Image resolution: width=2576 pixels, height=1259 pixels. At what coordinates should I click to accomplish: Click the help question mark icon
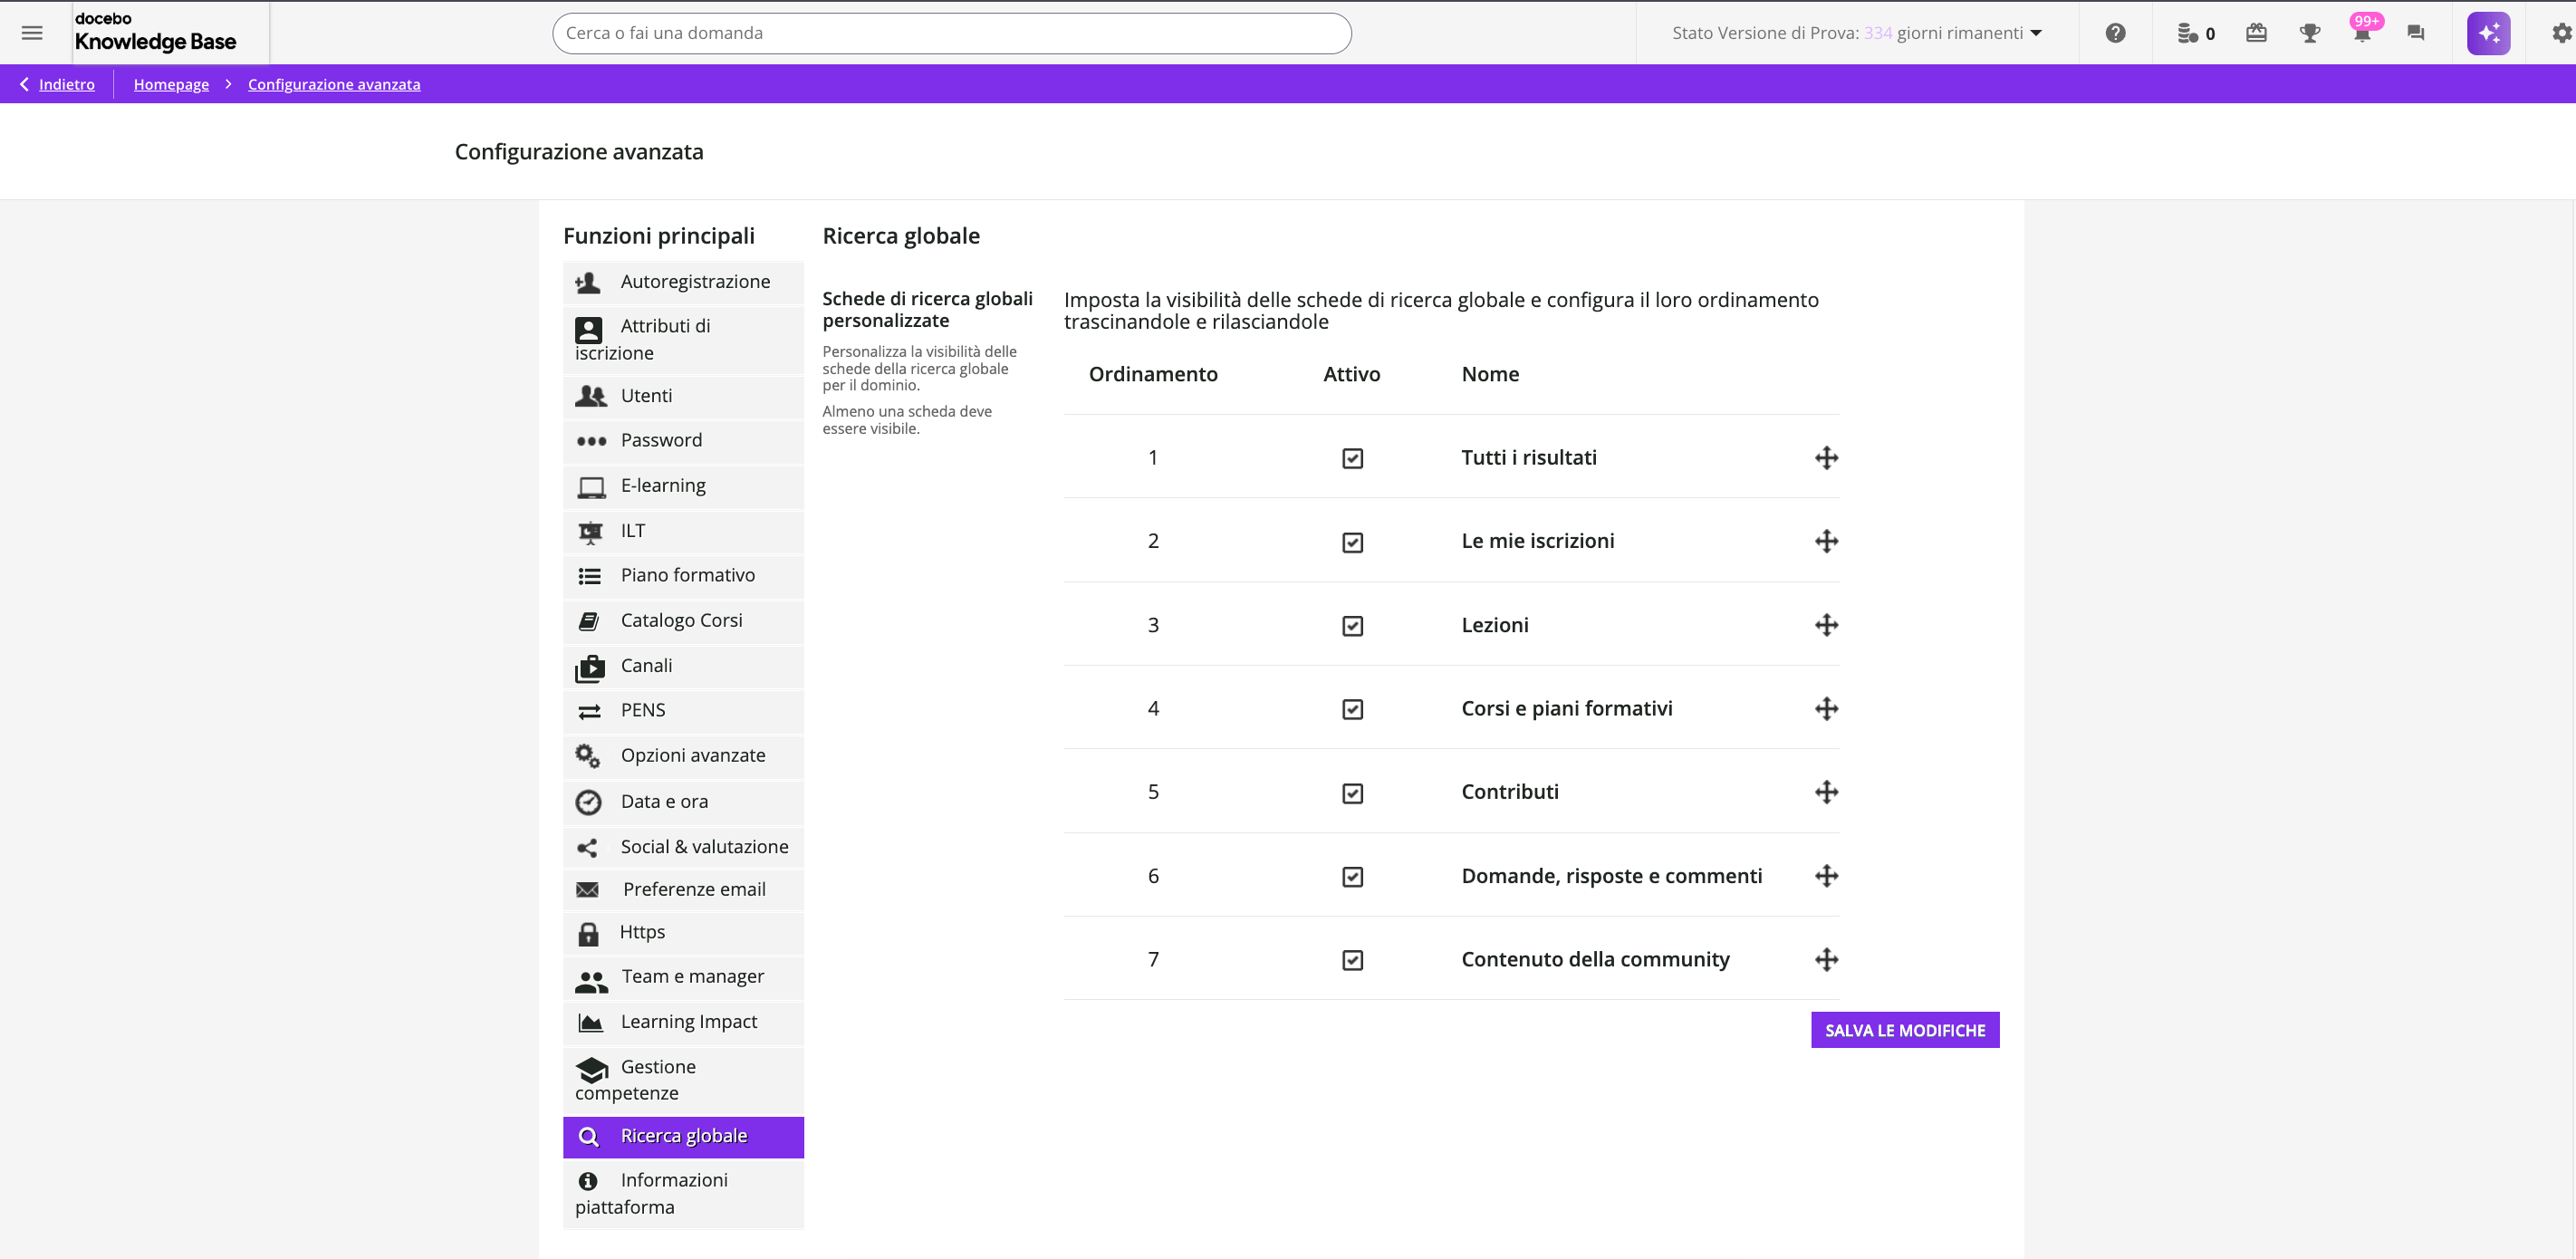point(2115,33)
